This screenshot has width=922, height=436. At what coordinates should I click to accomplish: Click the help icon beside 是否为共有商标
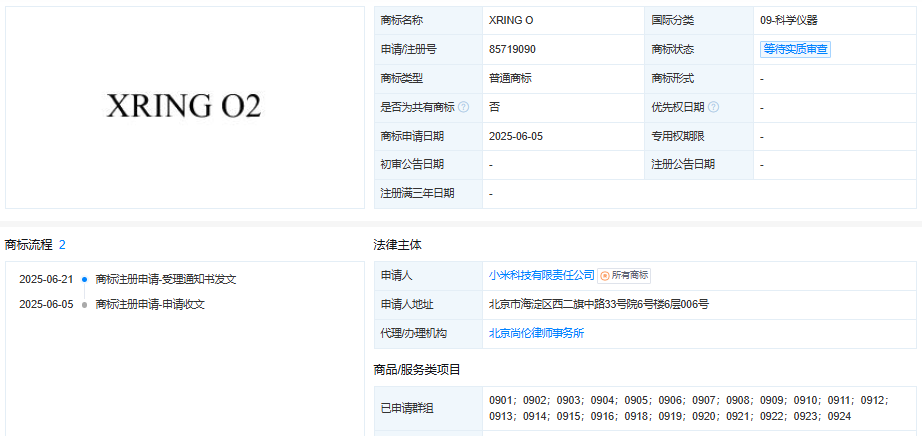tap(463, 107)
